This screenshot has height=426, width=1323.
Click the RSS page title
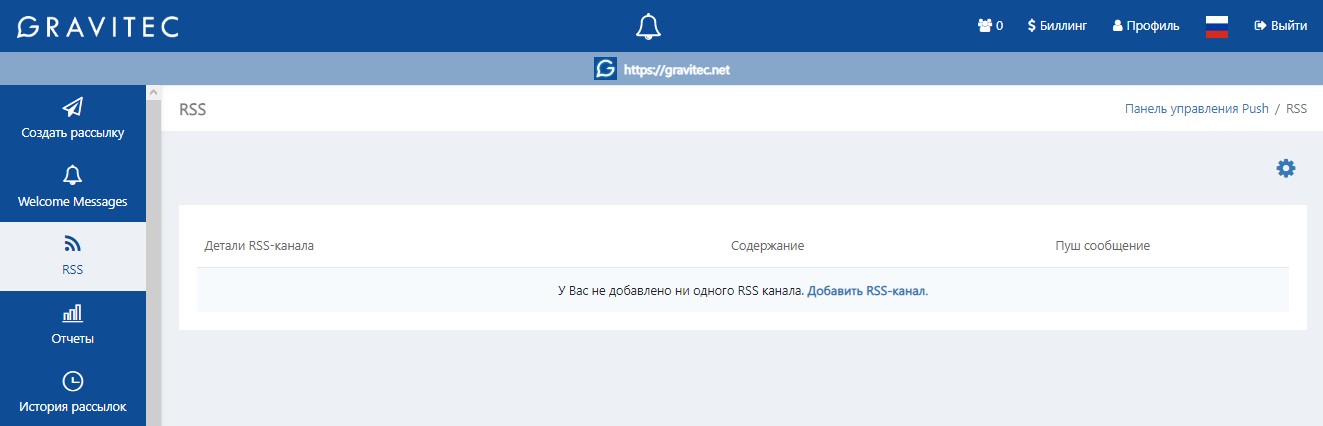192,109
